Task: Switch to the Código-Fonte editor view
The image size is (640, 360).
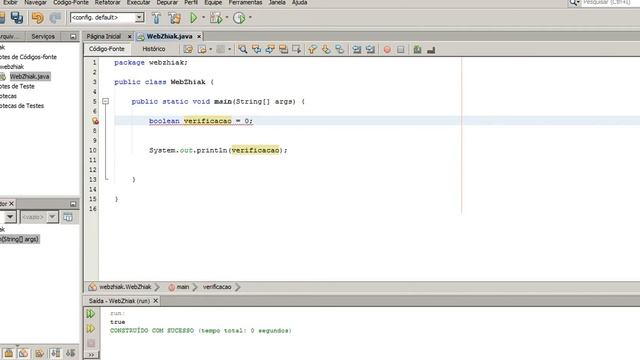Action: (107, 49)
